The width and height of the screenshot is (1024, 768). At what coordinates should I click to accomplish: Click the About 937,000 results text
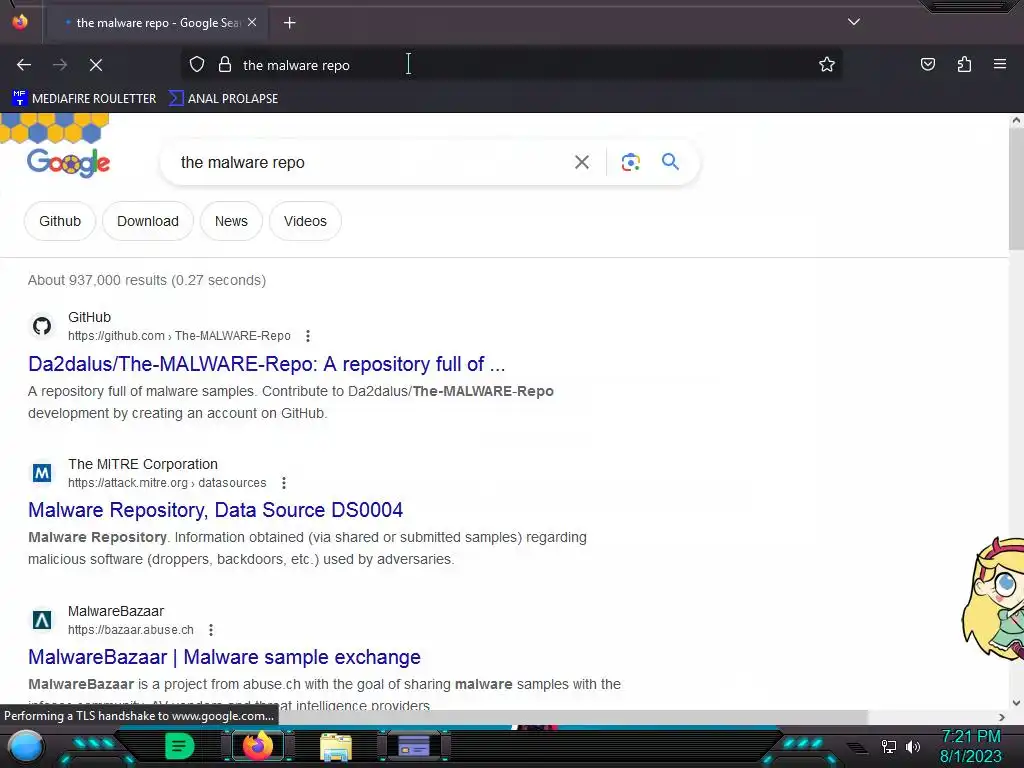click(x=147, y=280)
